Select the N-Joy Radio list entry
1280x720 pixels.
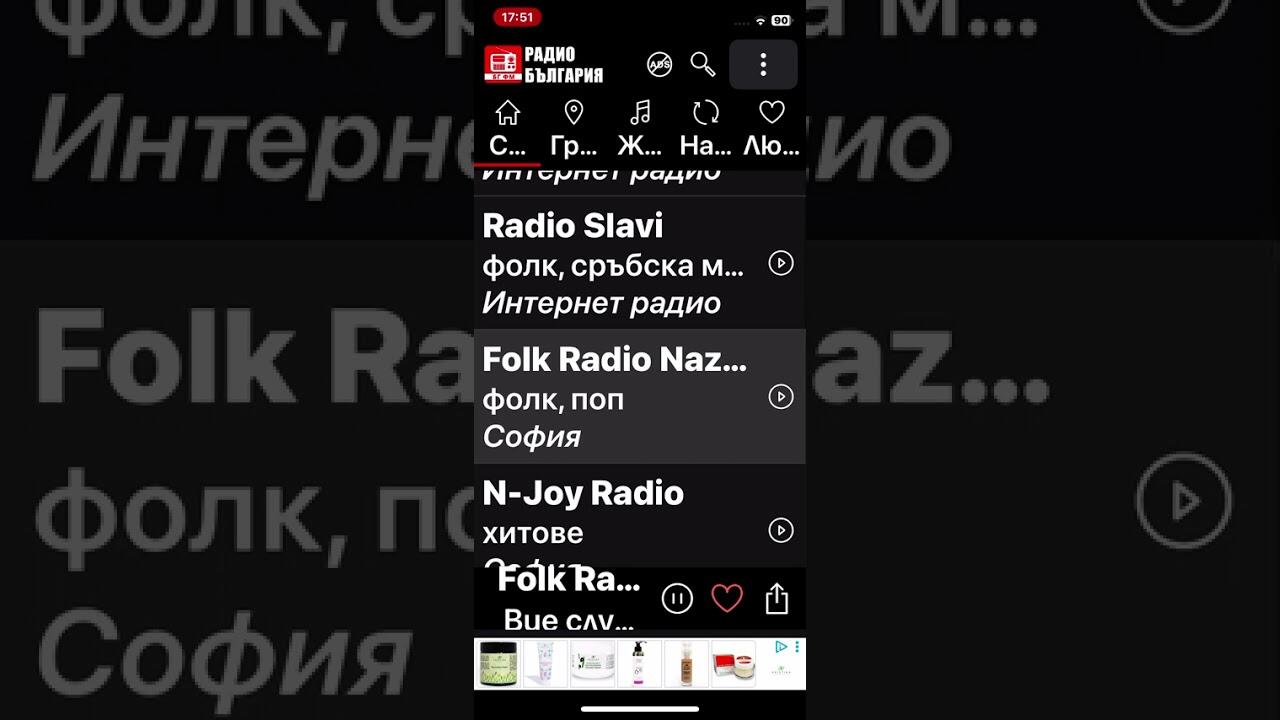coord(640,518)
